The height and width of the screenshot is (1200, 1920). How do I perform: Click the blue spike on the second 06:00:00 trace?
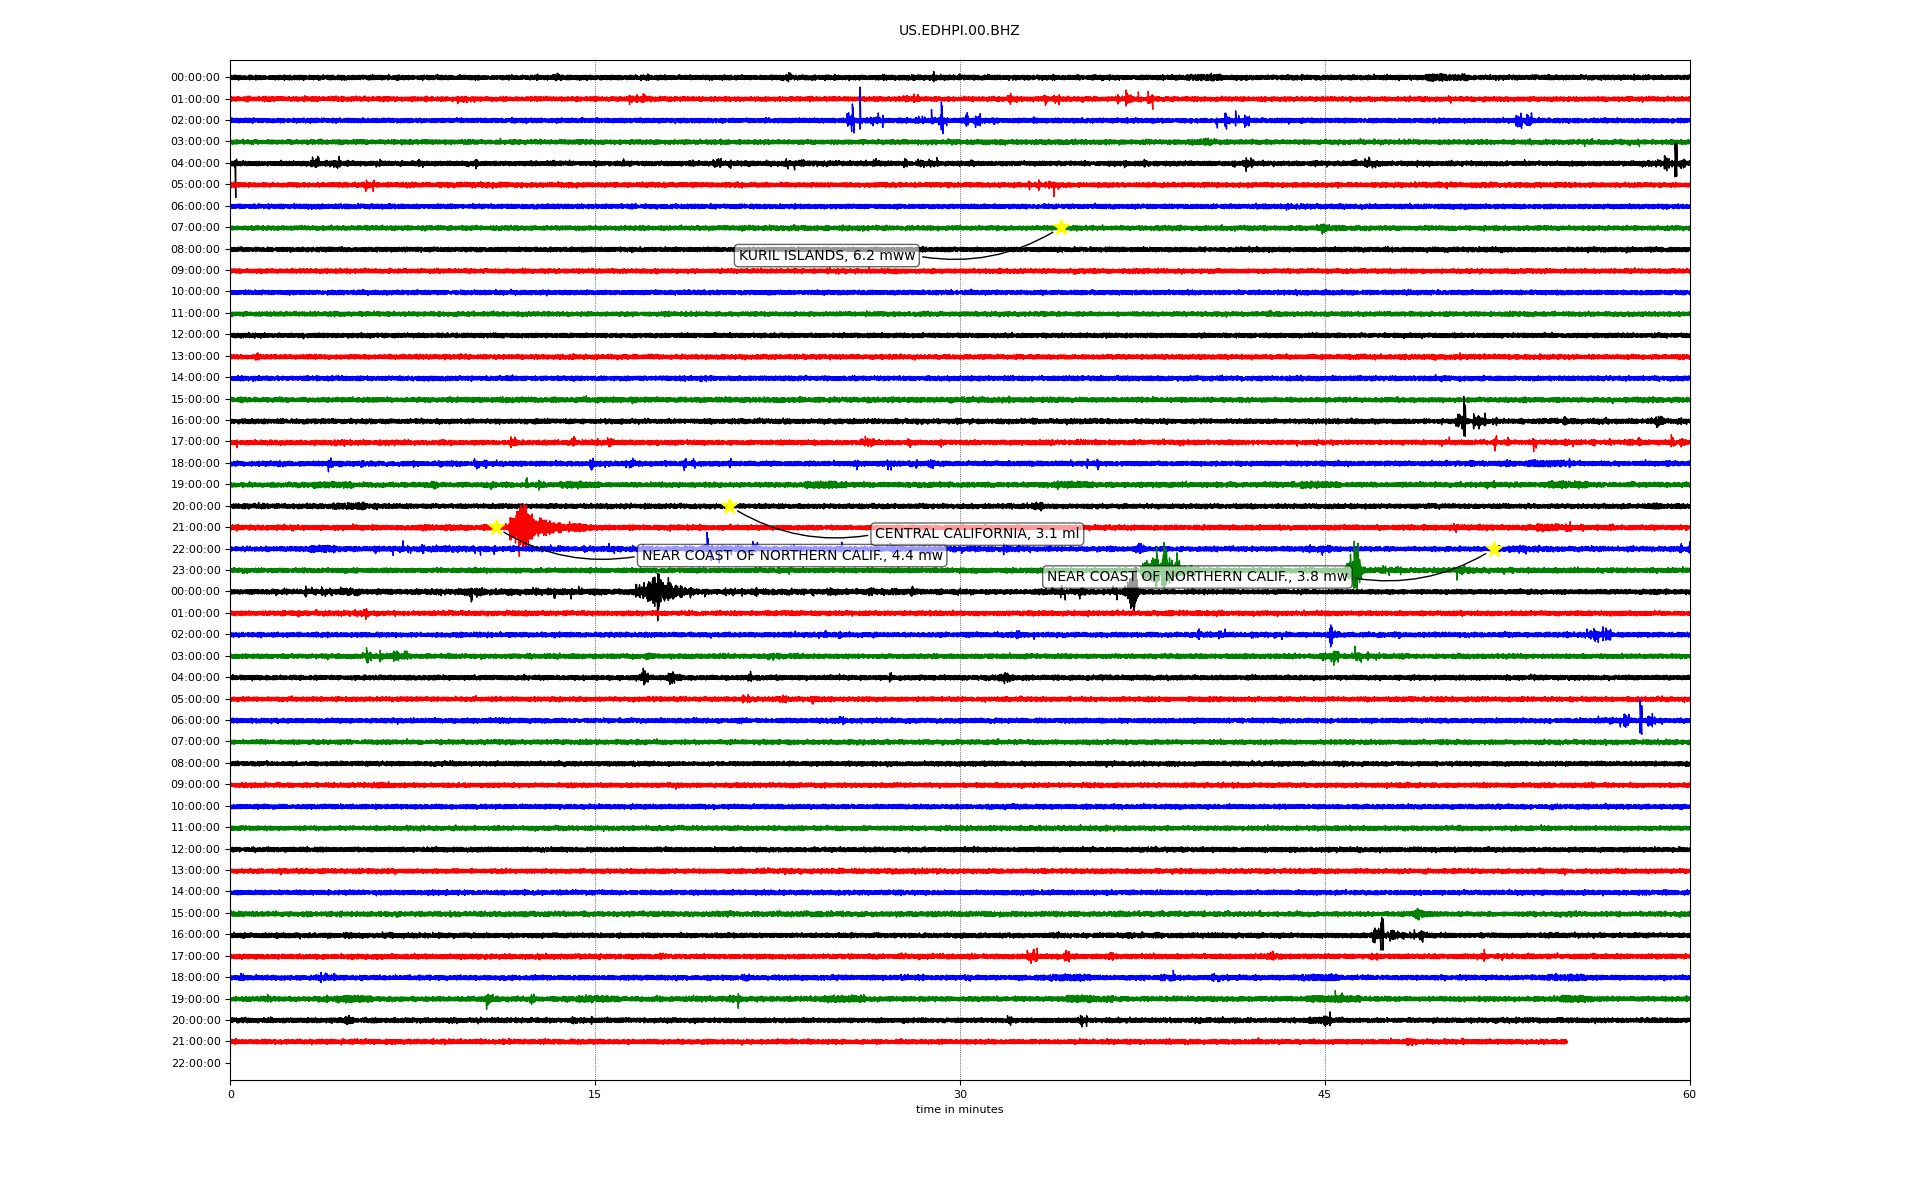click(x=1640, y=717)
